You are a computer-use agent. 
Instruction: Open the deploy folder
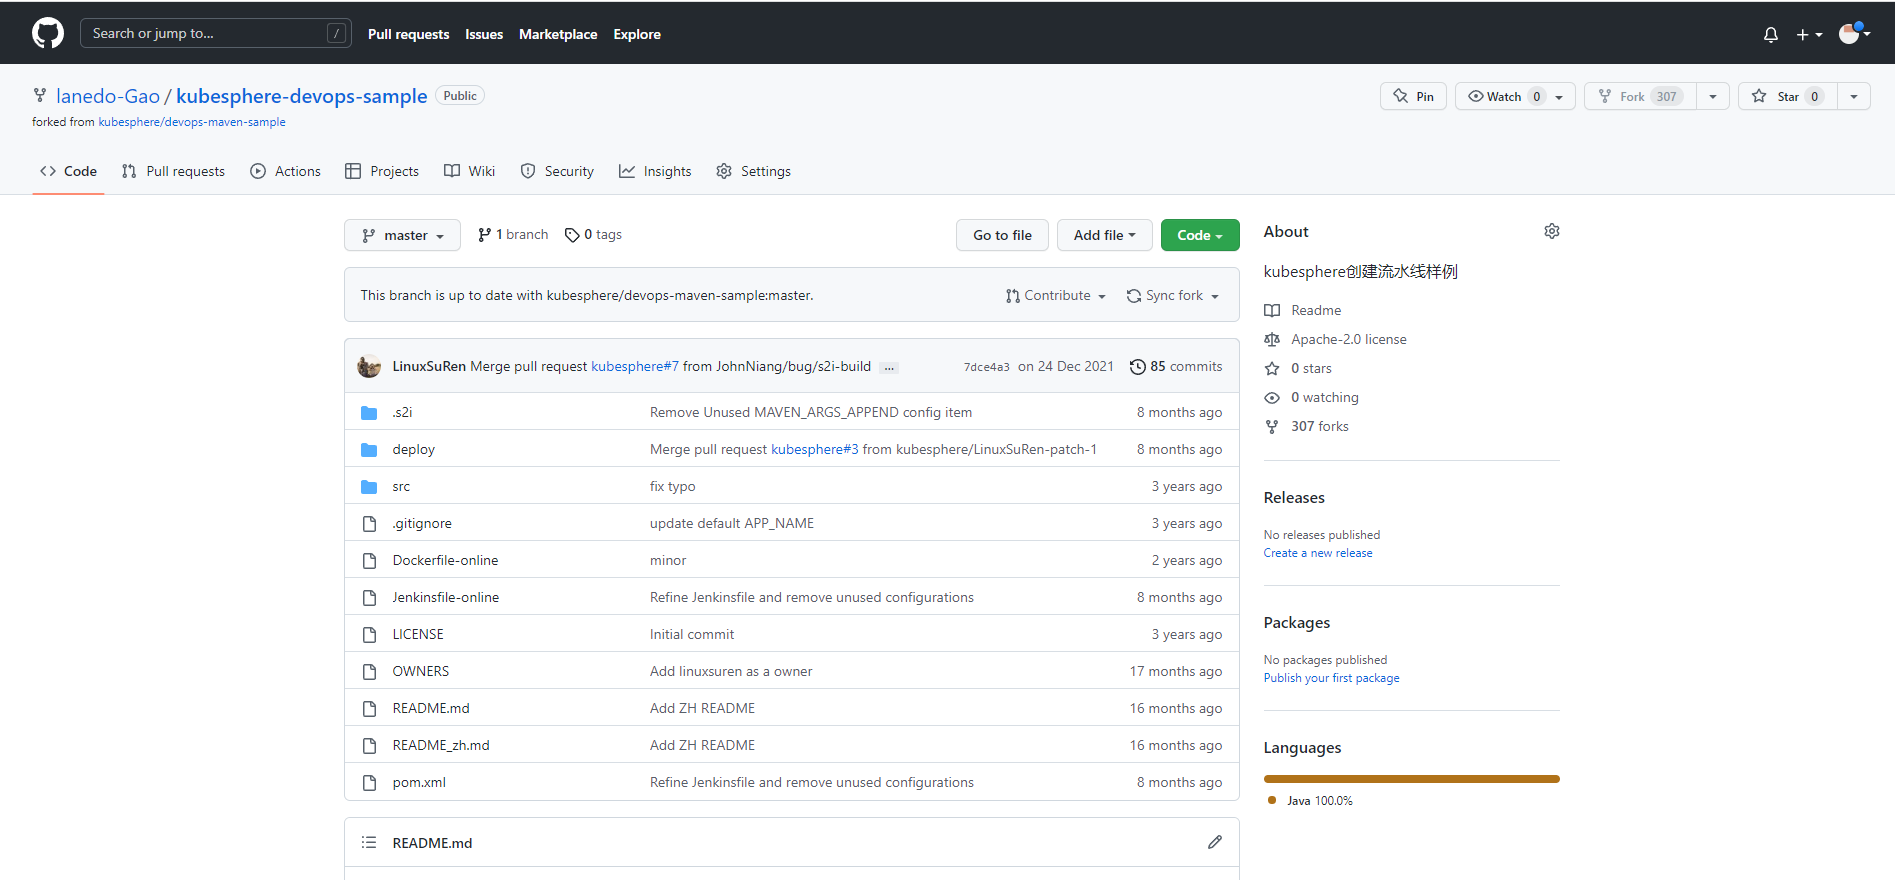[x=414, y=449]
